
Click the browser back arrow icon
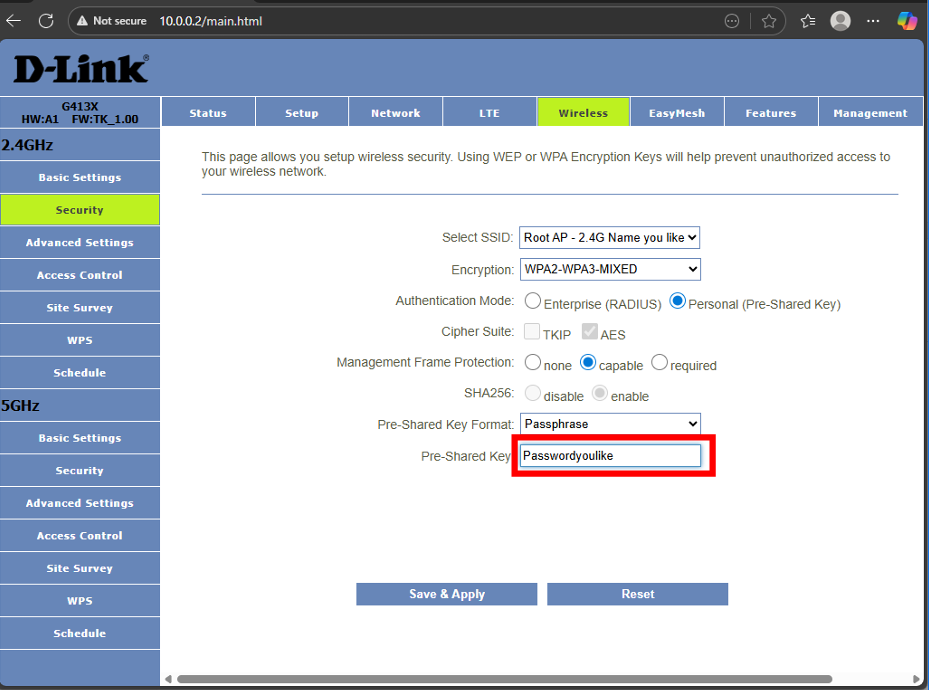click(15, 20)
